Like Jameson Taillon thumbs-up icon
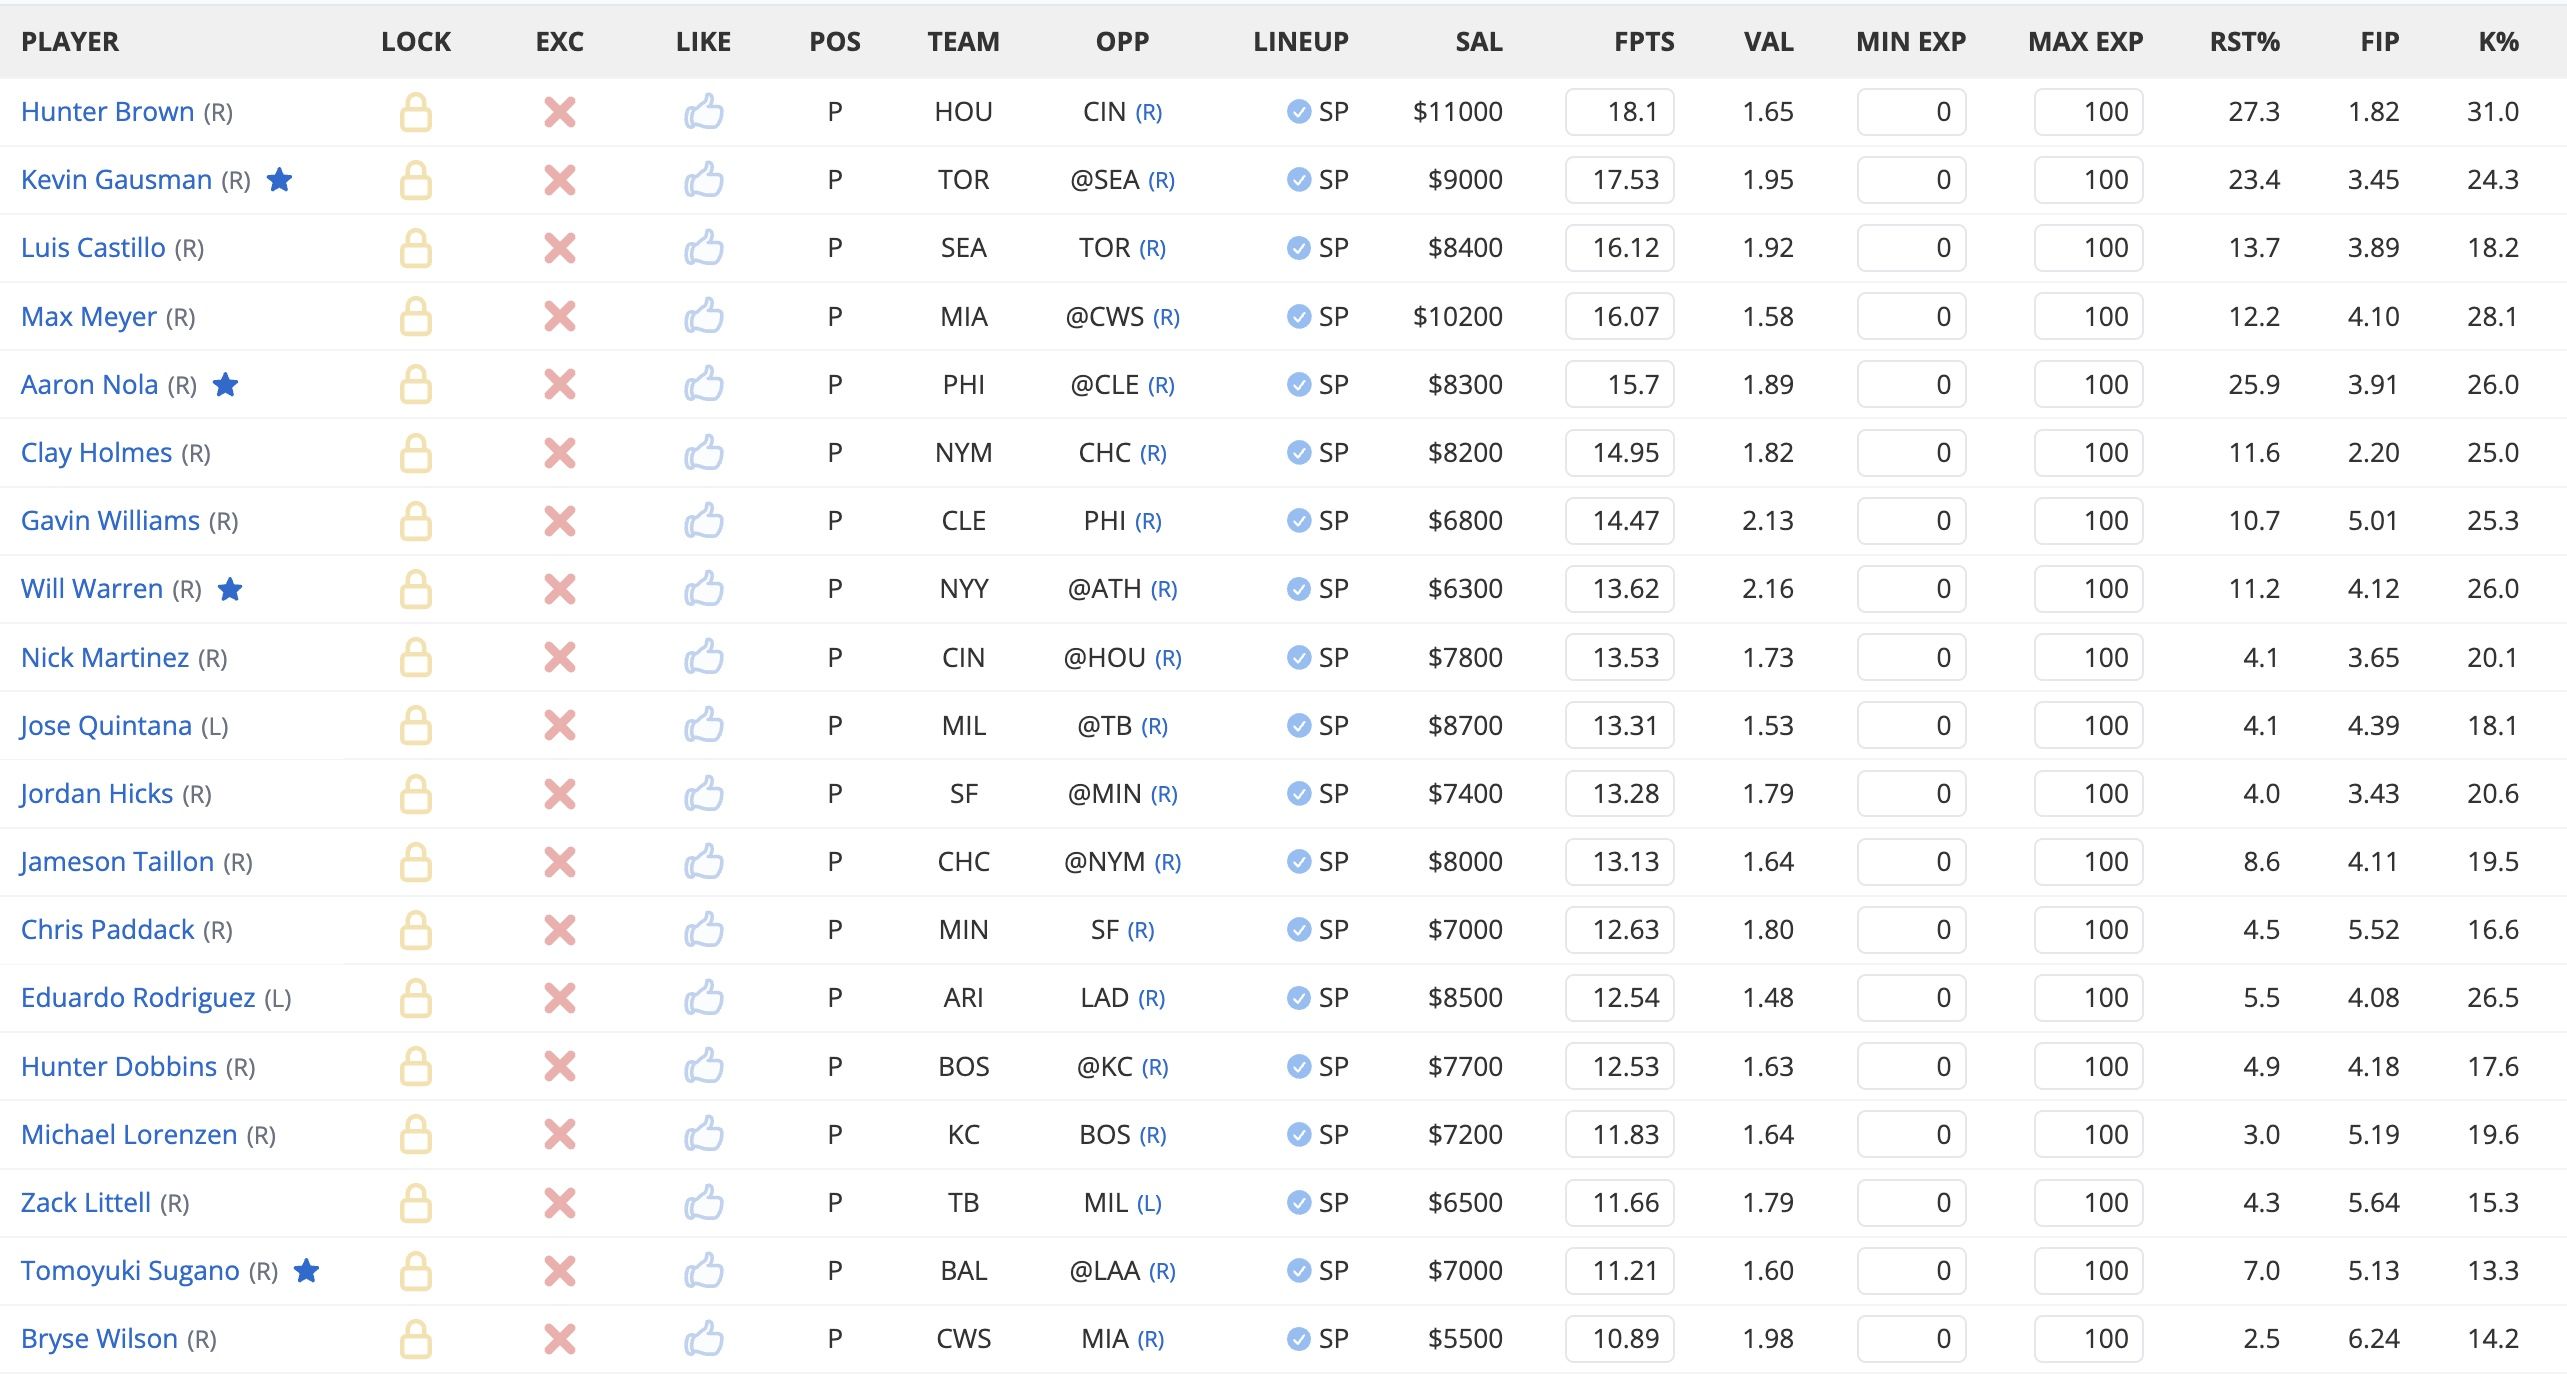This screenshot has width=2567, height=1376. coord(704,862)
